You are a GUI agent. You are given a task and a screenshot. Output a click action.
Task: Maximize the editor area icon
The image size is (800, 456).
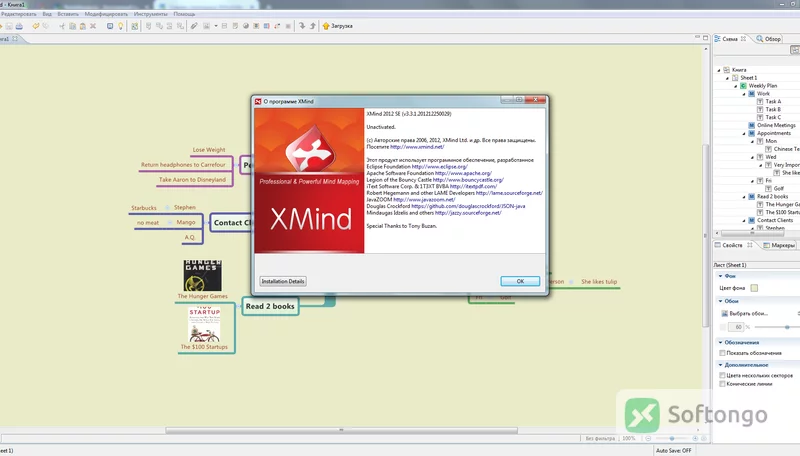click(x=706, y=38)
